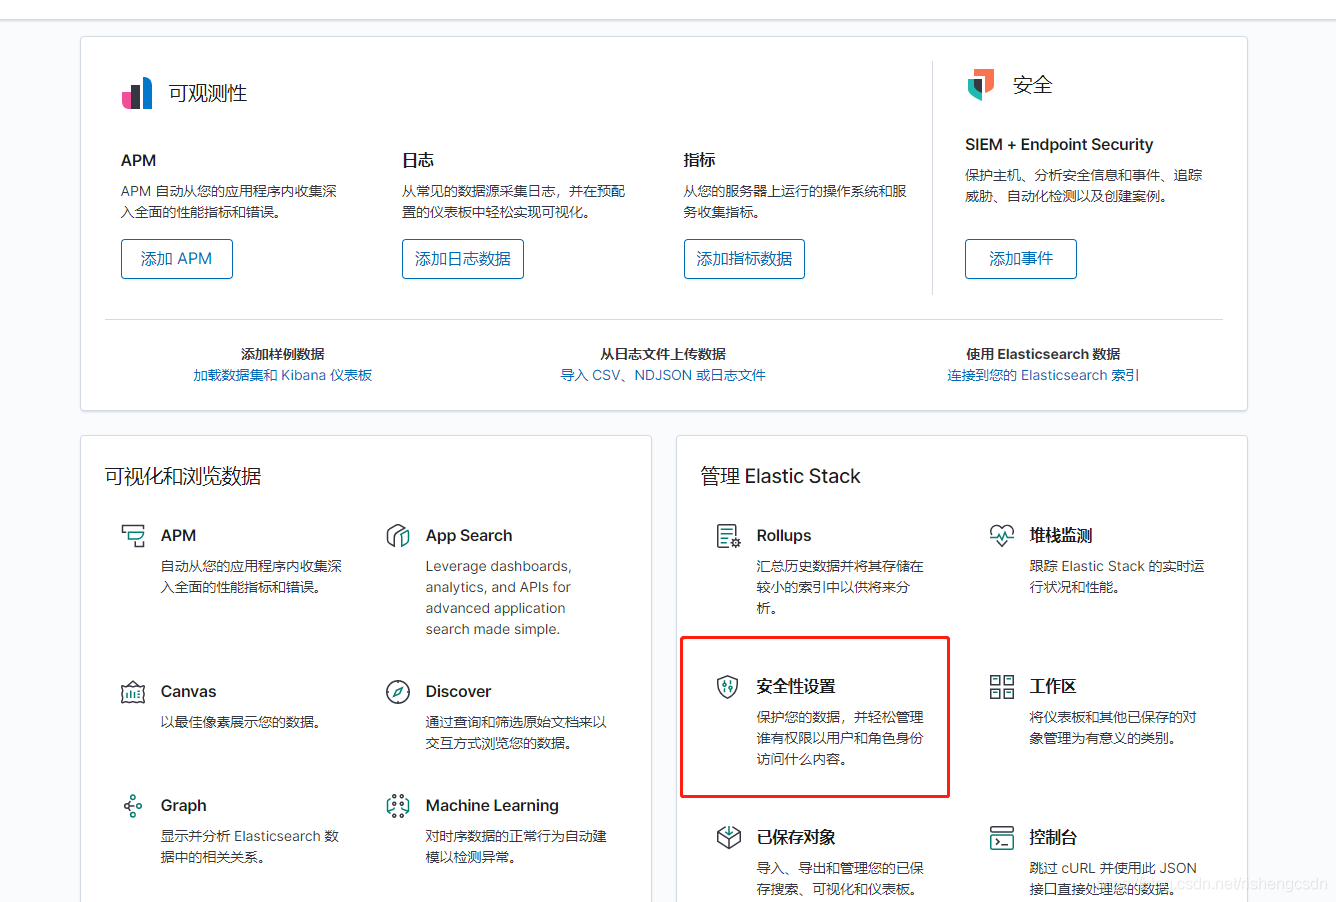Click the Graph nodes icon
This screenshot has width=1336, height=902.
(x=133, y=806)
